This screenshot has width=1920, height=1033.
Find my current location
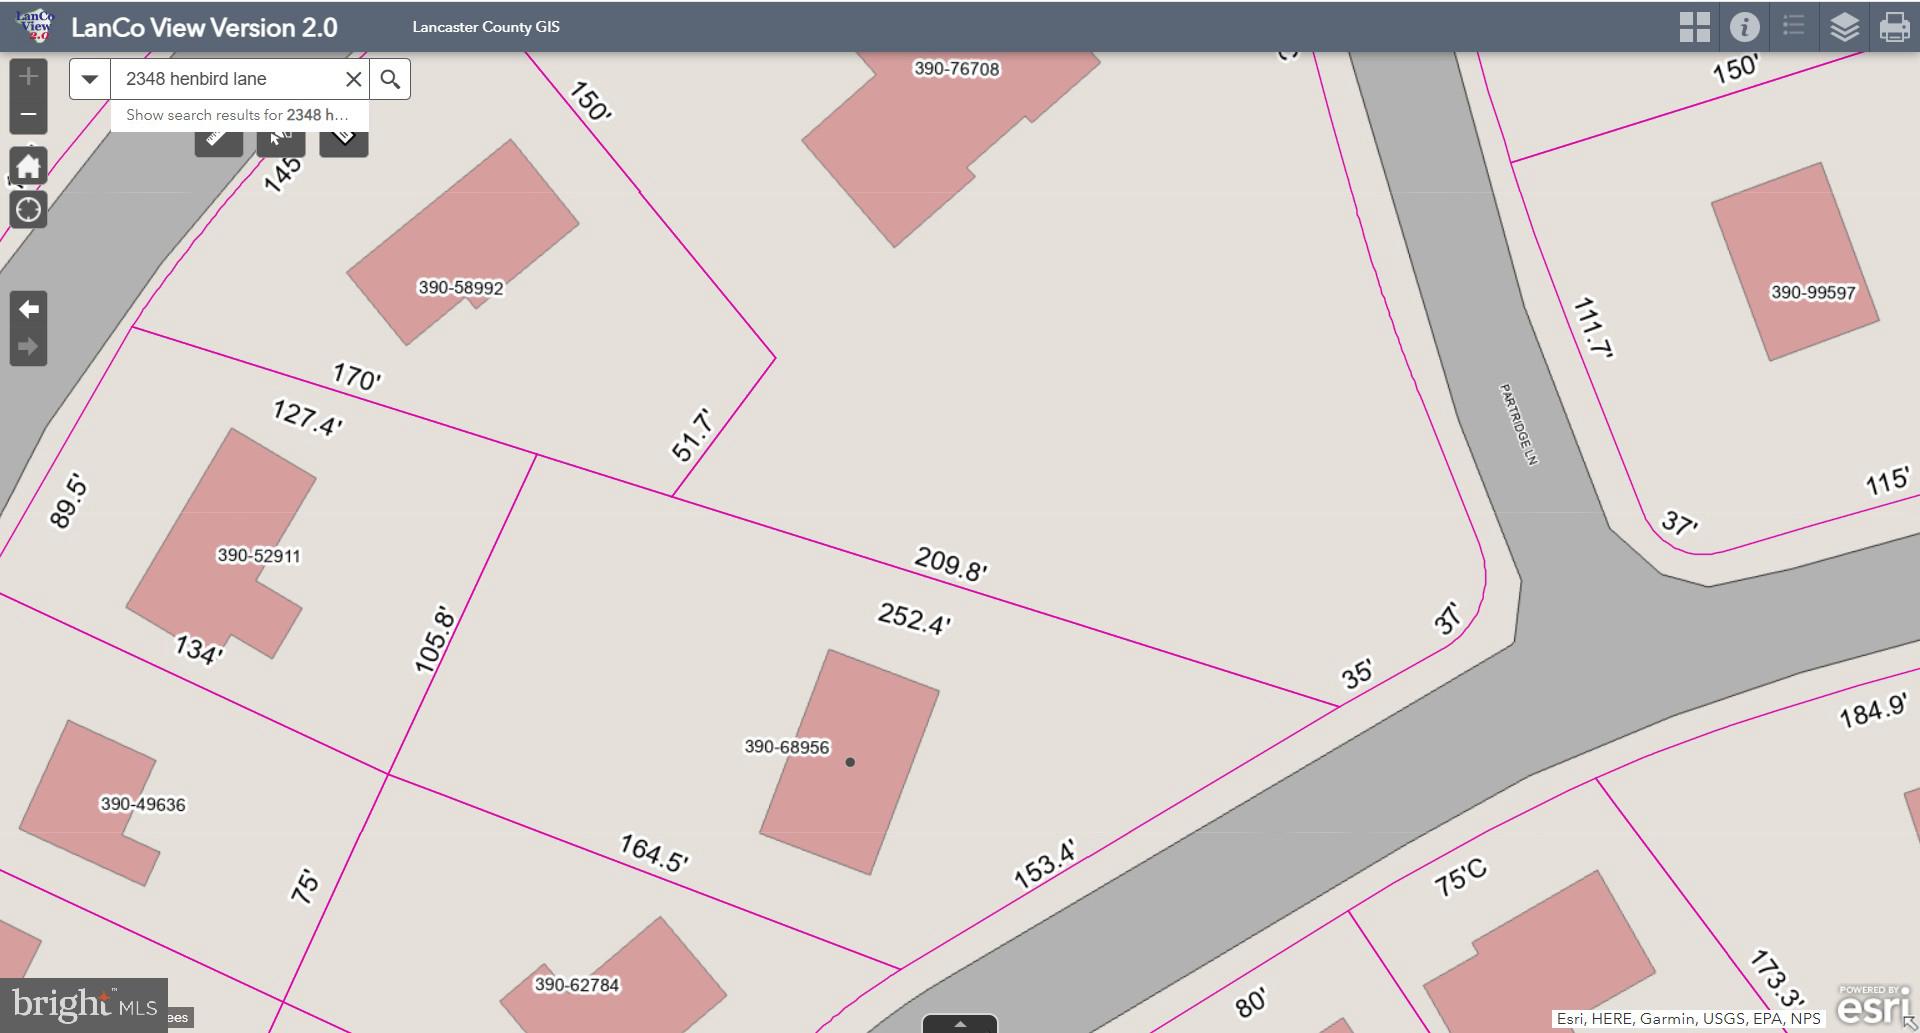coord(28,210)
